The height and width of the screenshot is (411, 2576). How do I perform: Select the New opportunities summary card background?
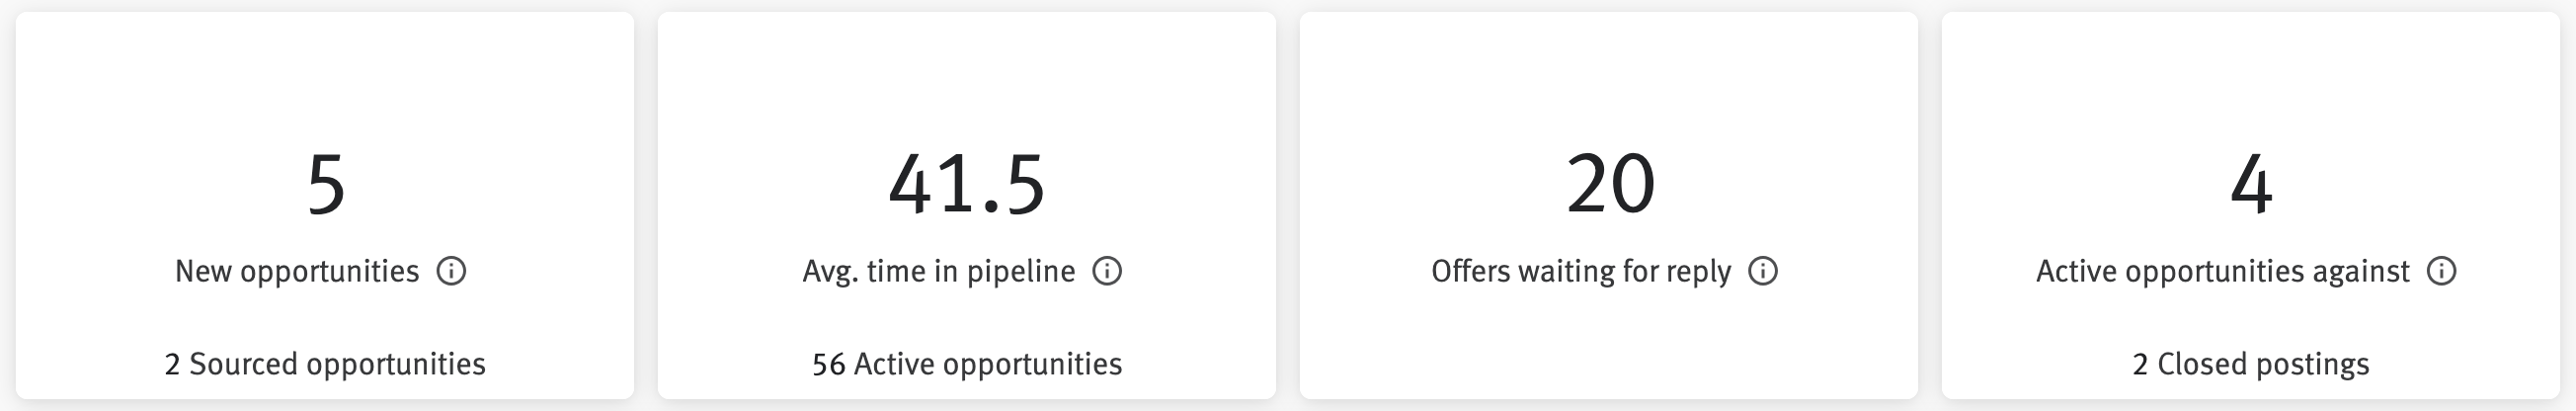pos(325,80)
